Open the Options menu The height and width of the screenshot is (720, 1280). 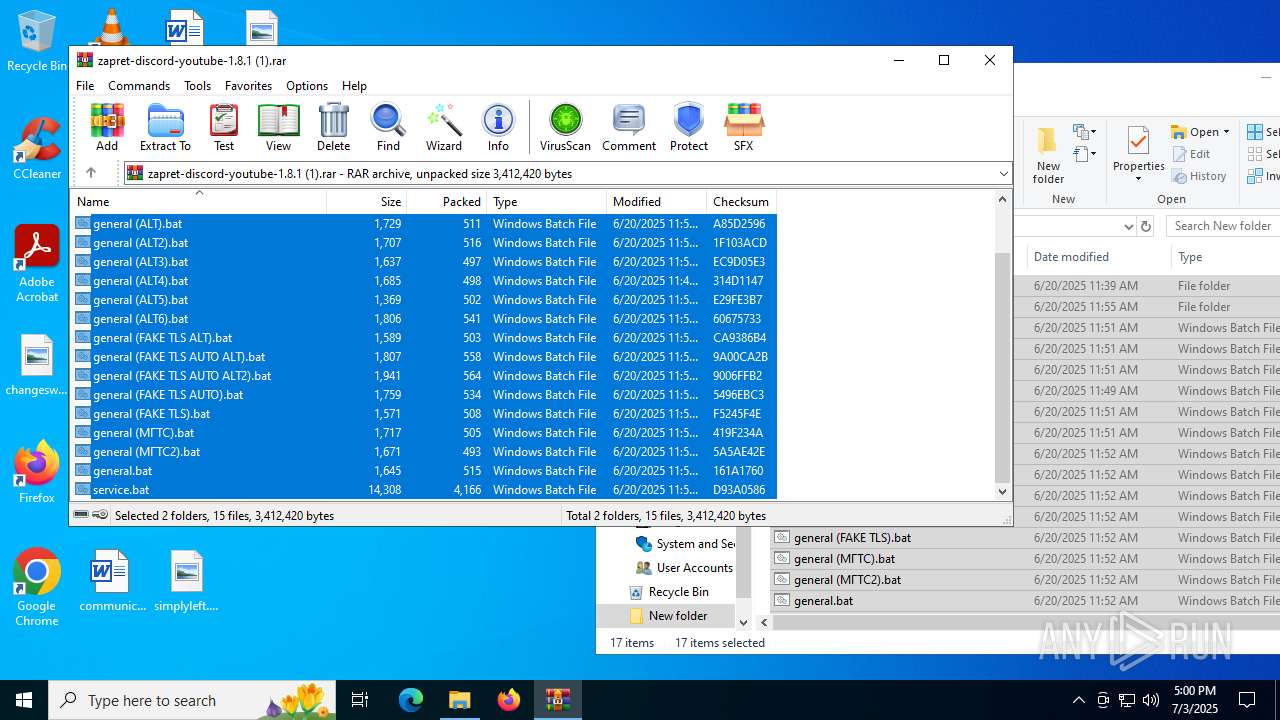(x=307, y=86)
